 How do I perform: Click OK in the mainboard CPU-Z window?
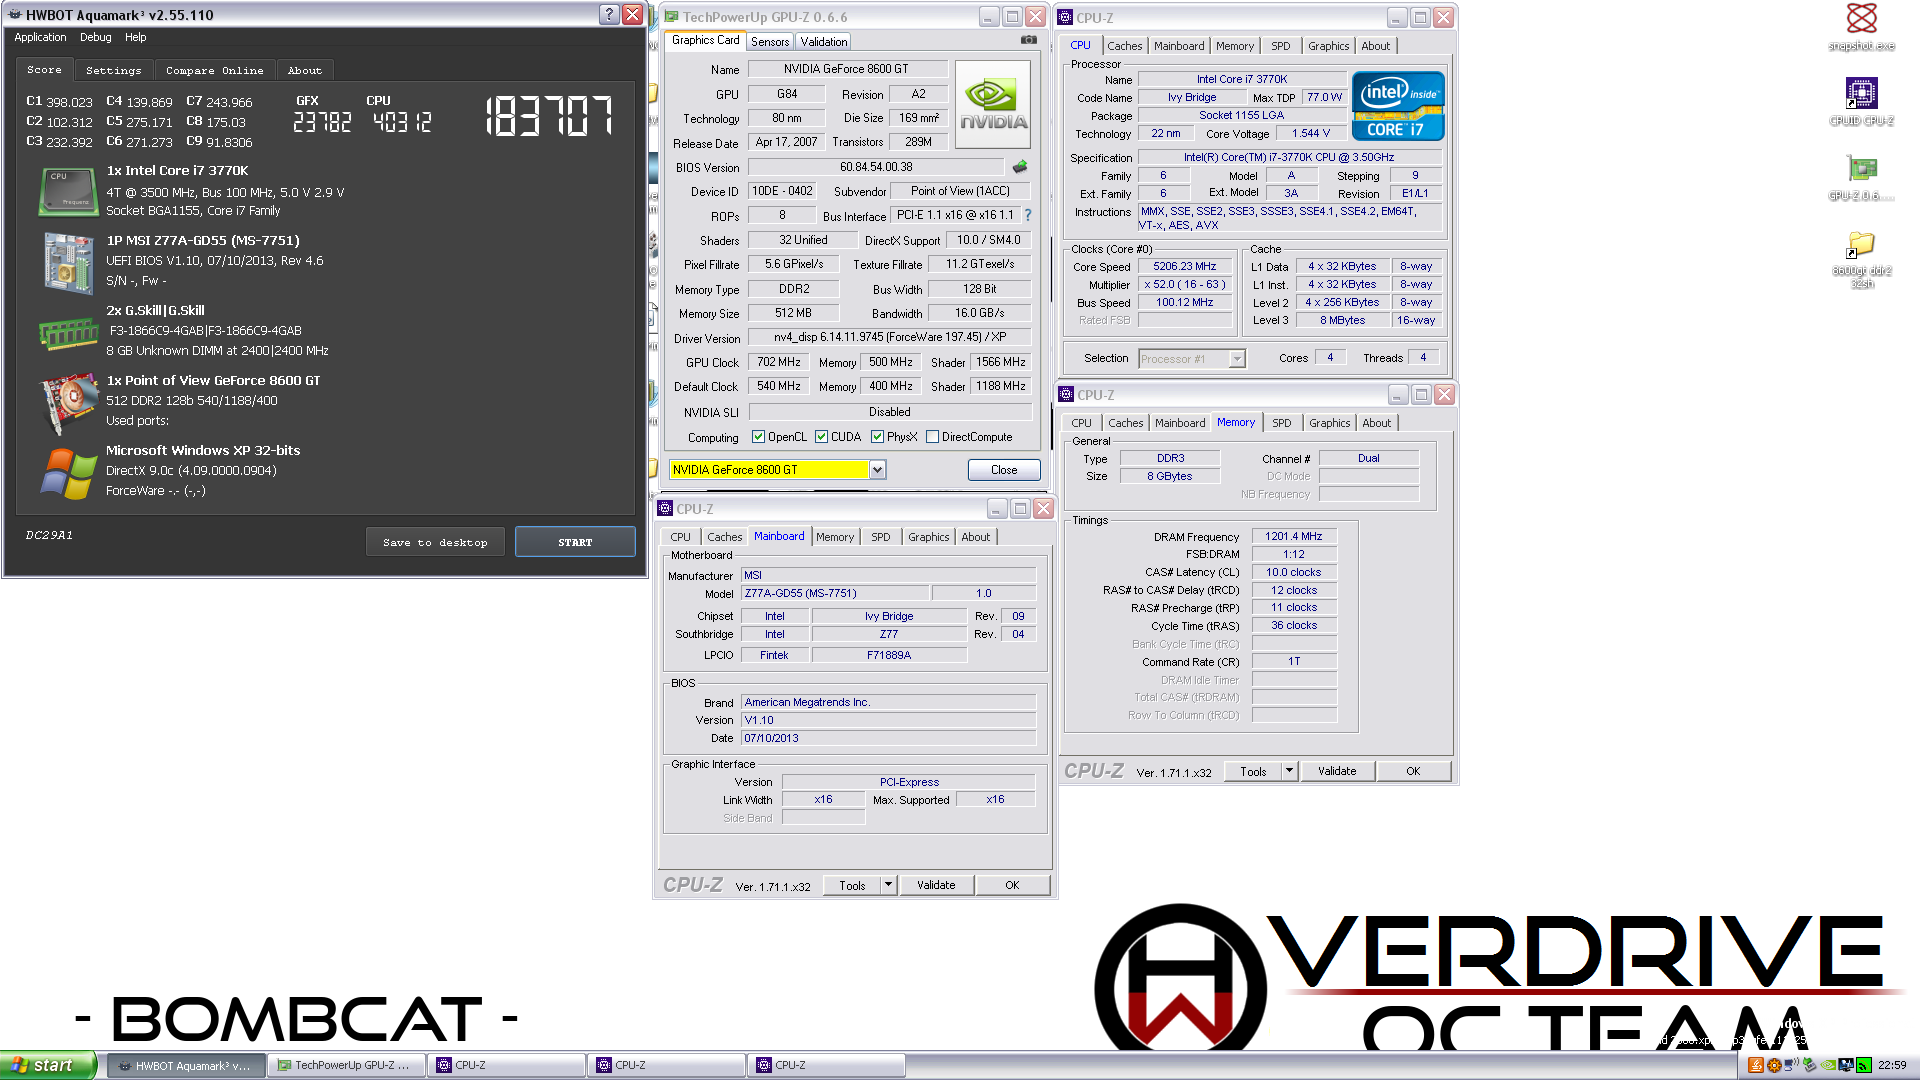pos(1012,885)
